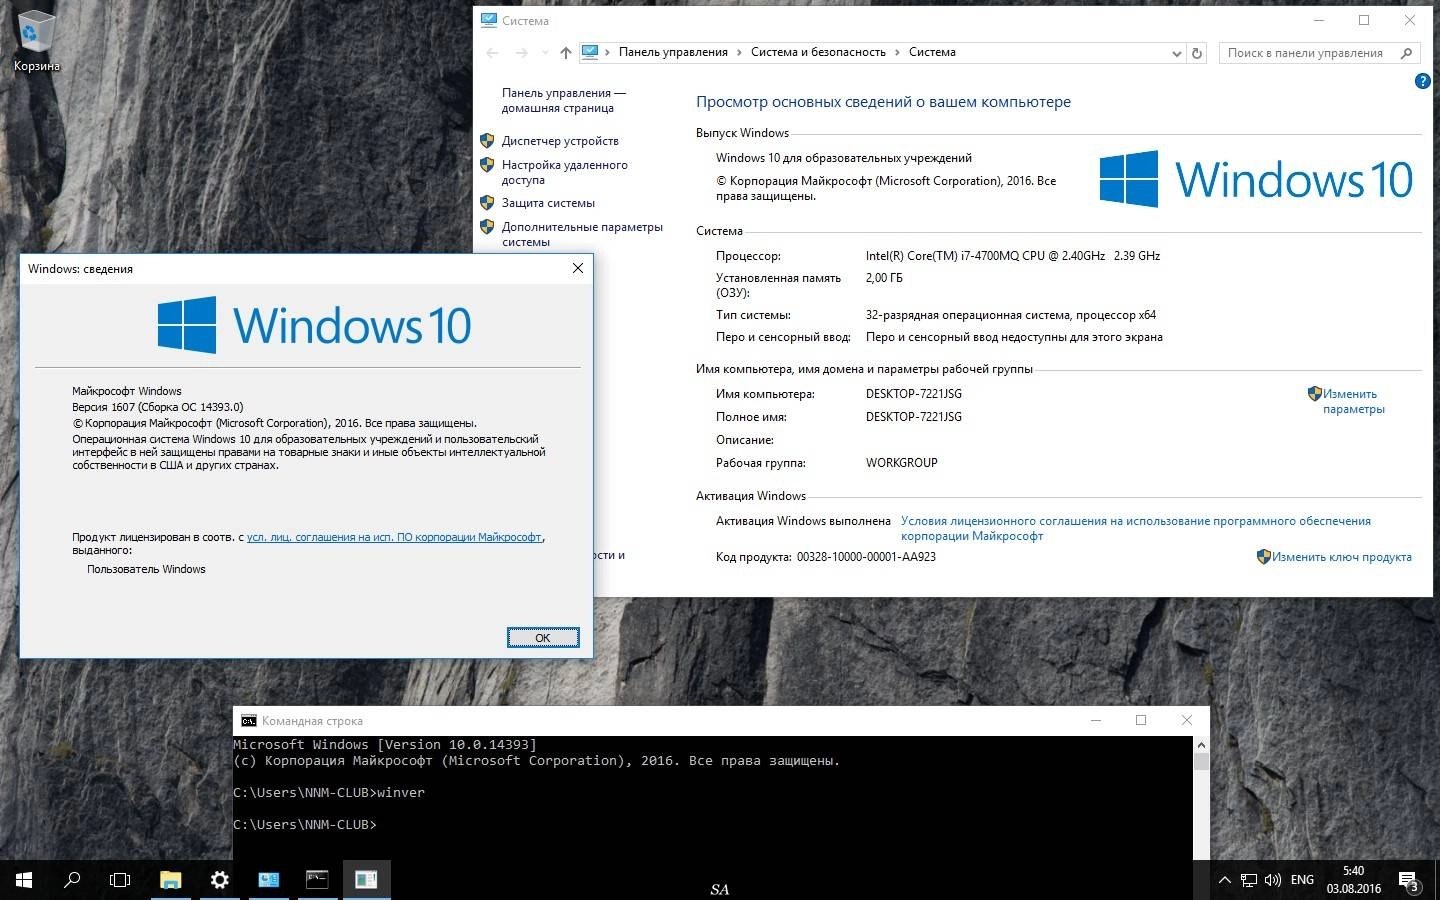This screenshot has height=900, width=1440.
Task: Minimize the System window
Action: point(1318,20)
